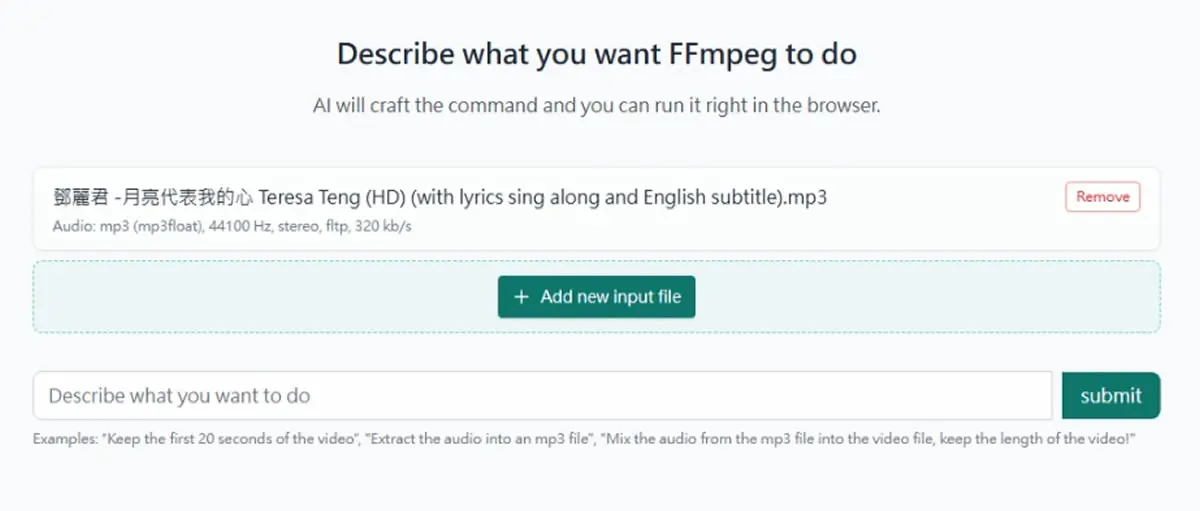Submit the FFmpeg description

point(1110,395)
